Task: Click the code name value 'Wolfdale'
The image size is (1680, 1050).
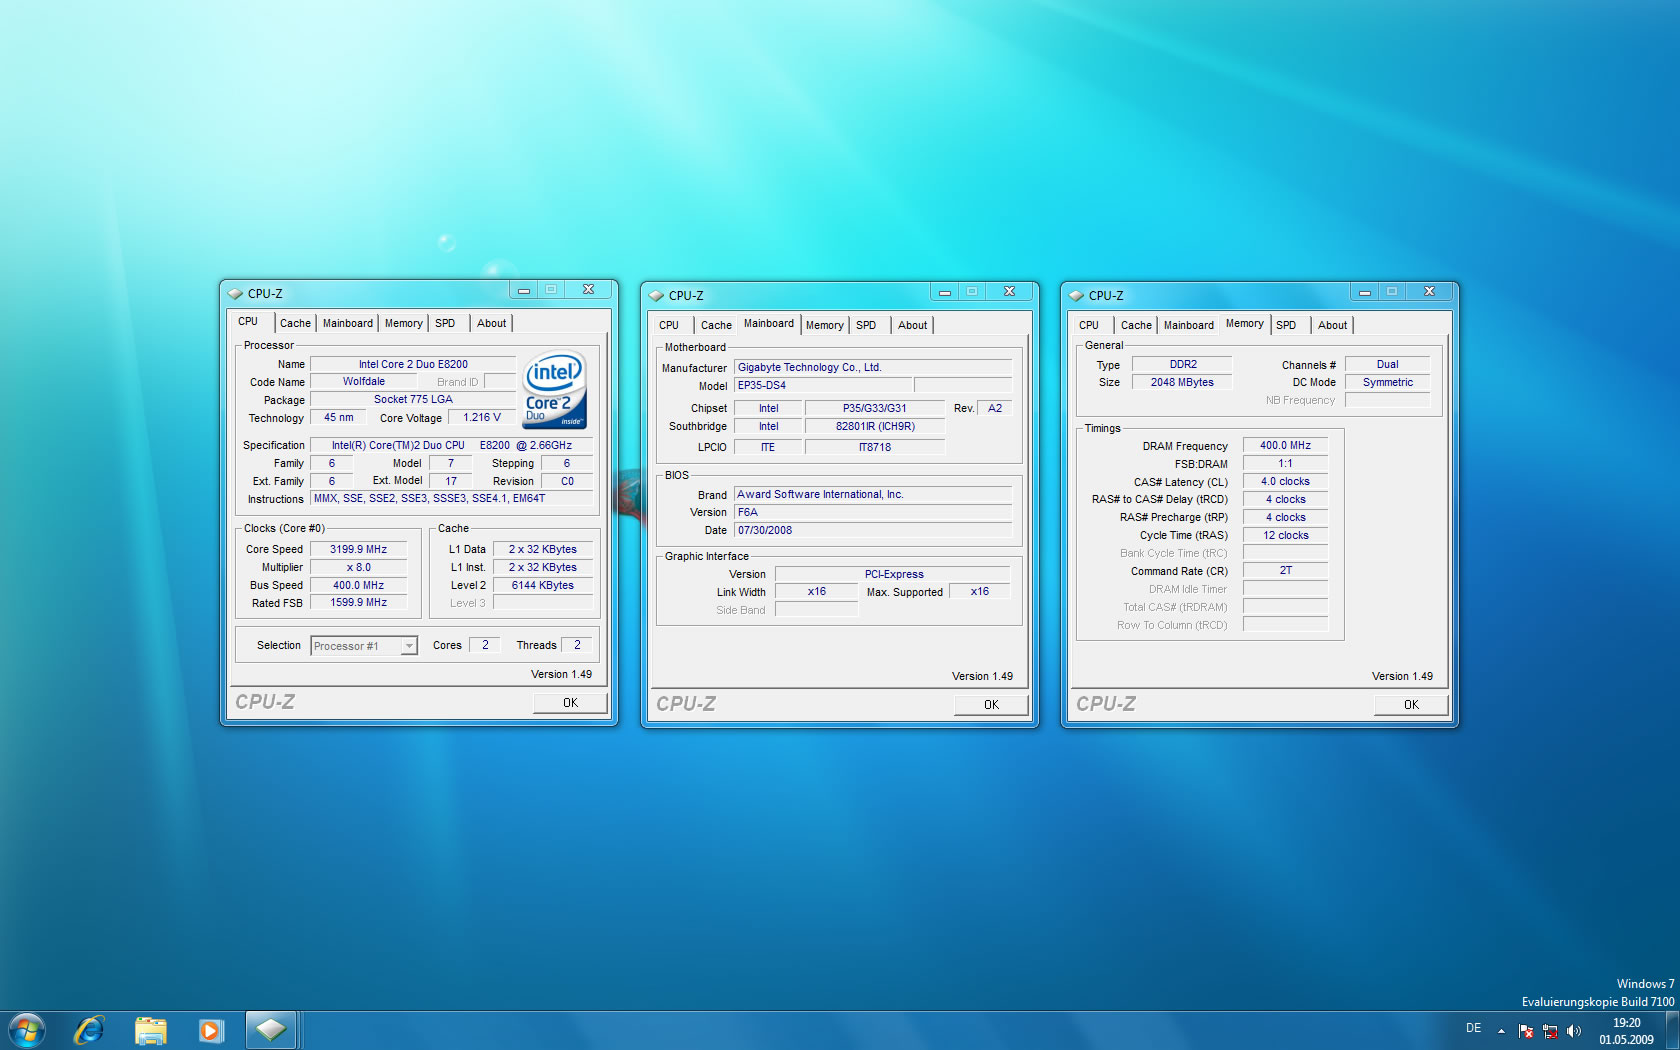Action: click(364, 382)
